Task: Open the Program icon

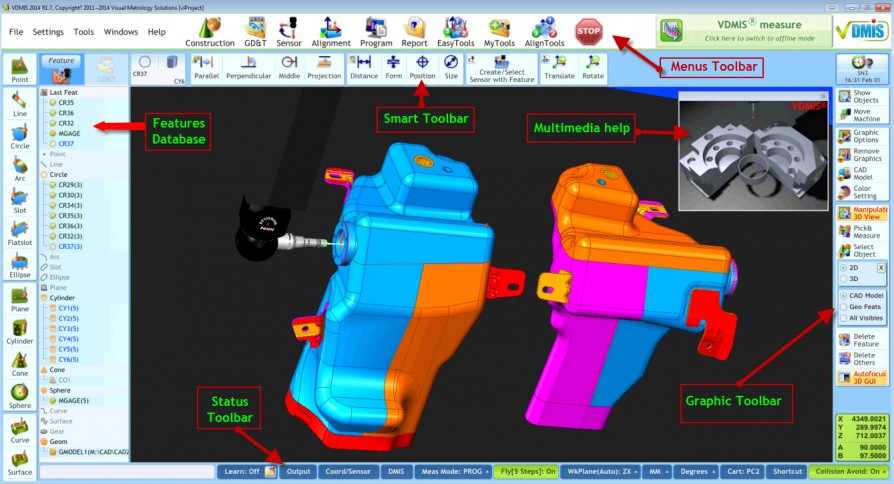Action: pyautogui.click(x=376, y=32)
